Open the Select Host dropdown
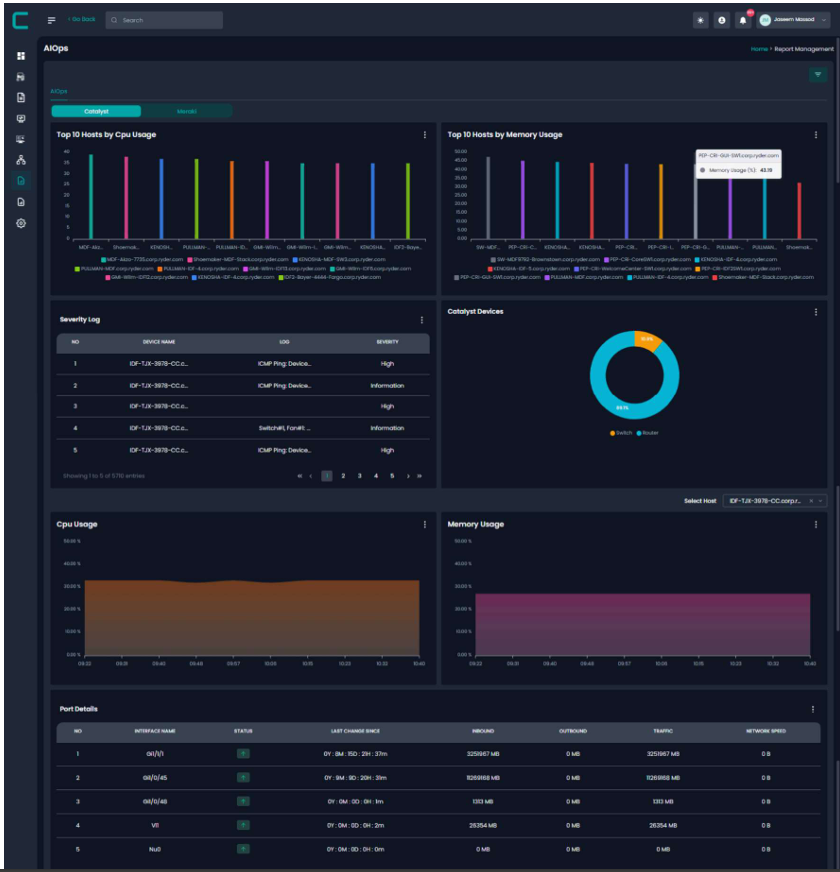The image size is (840, 872). coord(774,501)
